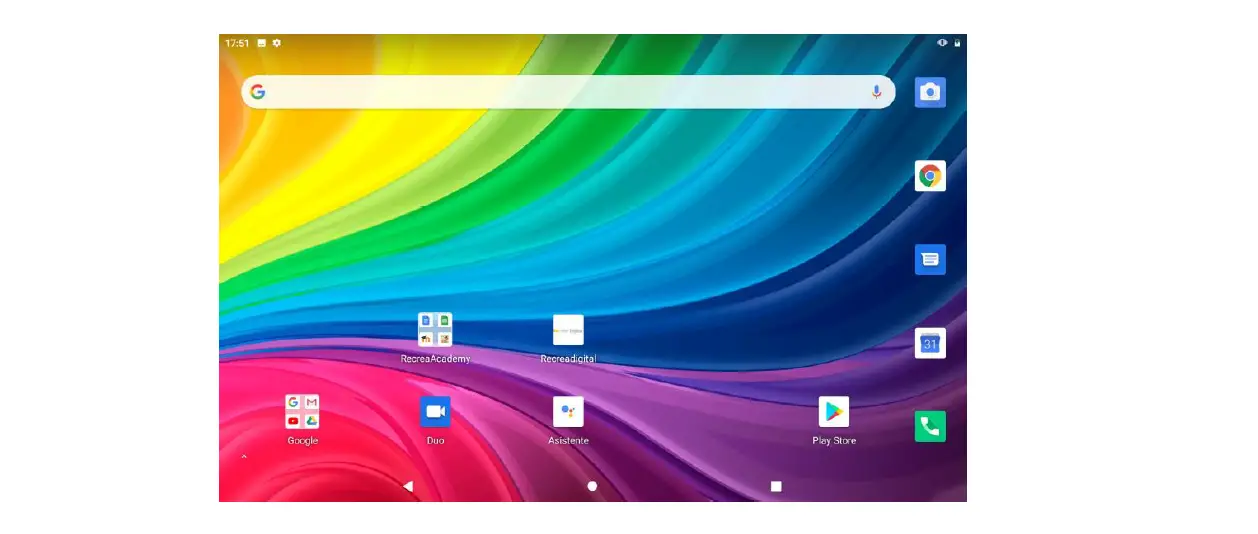Click the Asistente label
The height and width of the screenshot is (534, 1258).
[568, 441]
